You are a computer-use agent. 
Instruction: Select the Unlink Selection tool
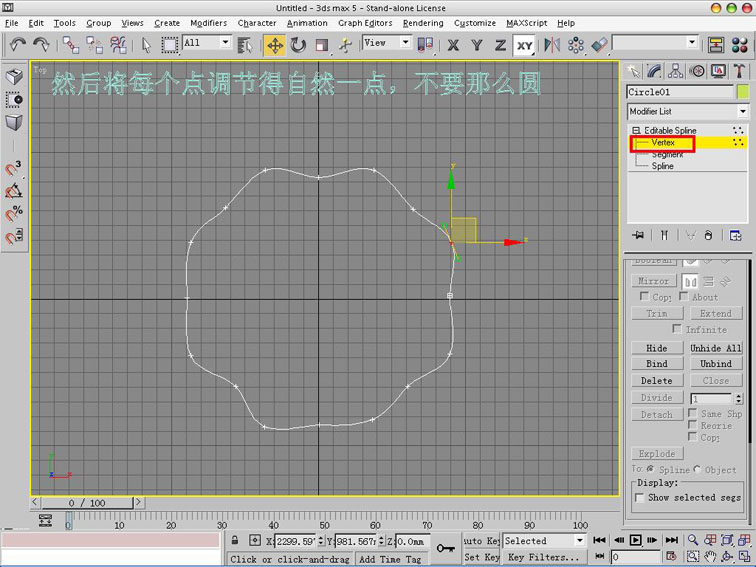(94, 45)
